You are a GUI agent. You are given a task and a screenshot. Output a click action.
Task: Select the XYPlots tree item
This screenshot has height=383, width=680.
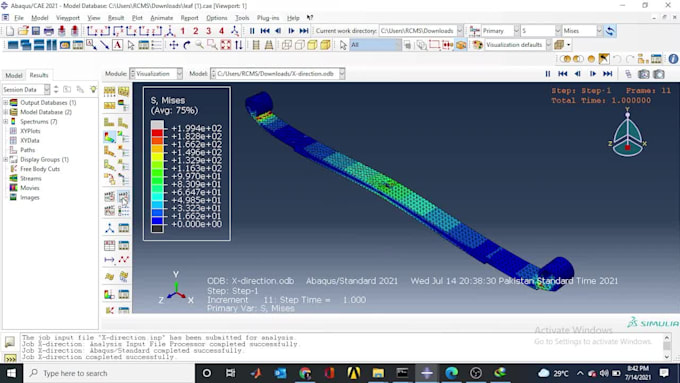(x=30, y=131)
